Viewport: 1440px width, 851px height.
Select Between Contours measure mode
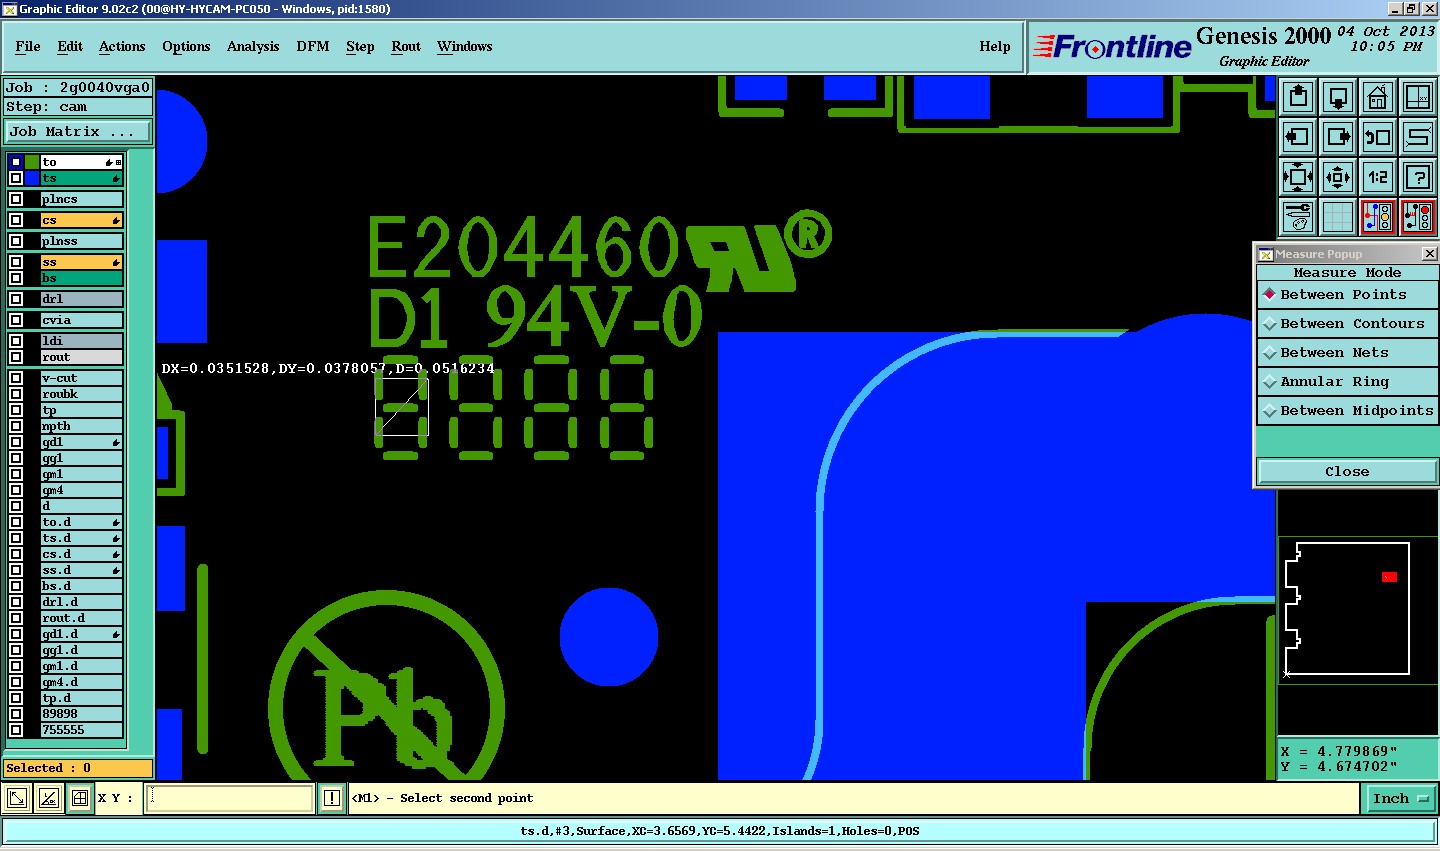[1346, 324]
